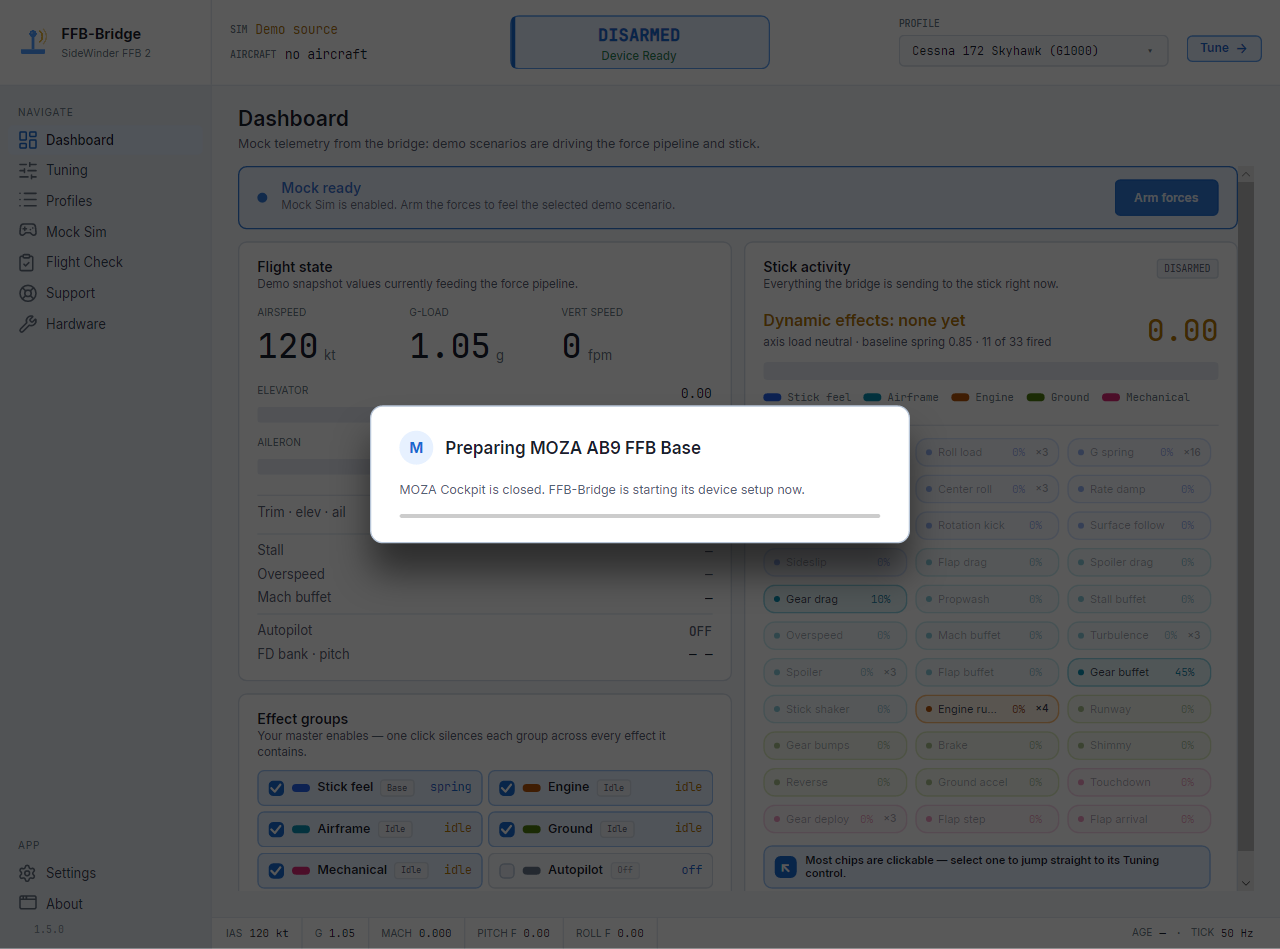This screenshot has width=1280, height=949.
Task: Select the Roll load chip
Action: click(986, 452)
